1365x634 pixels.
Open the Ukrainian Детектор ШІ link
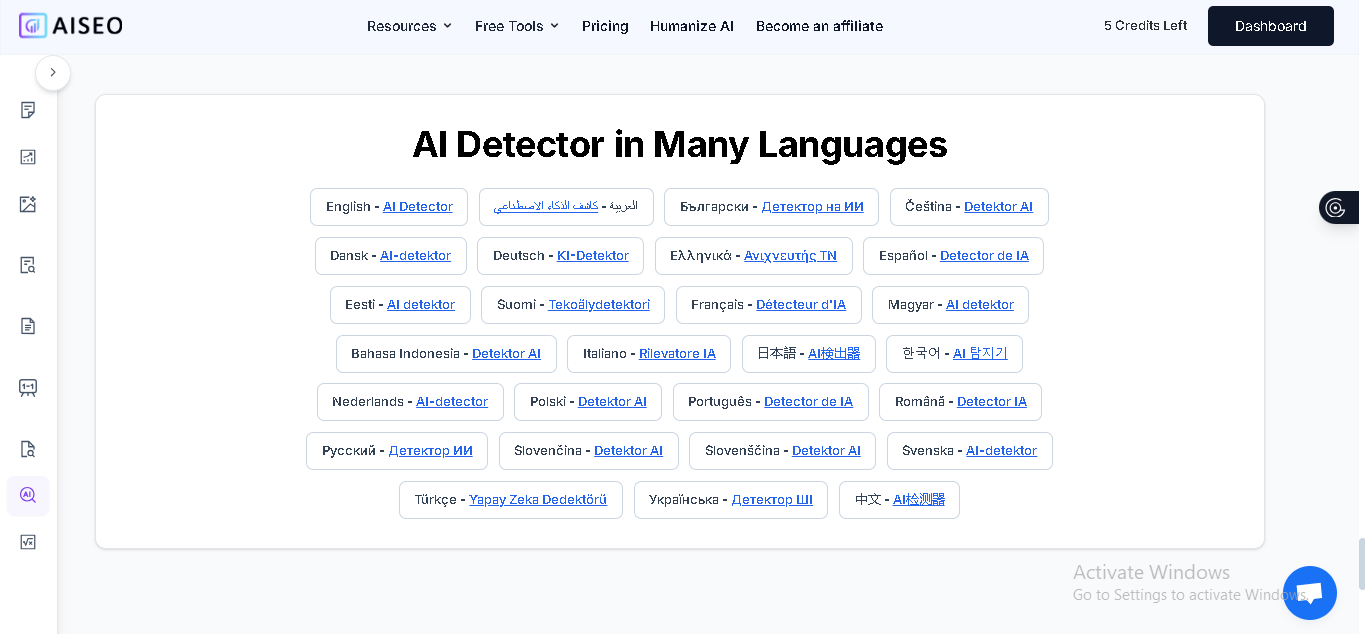point(772,500)
